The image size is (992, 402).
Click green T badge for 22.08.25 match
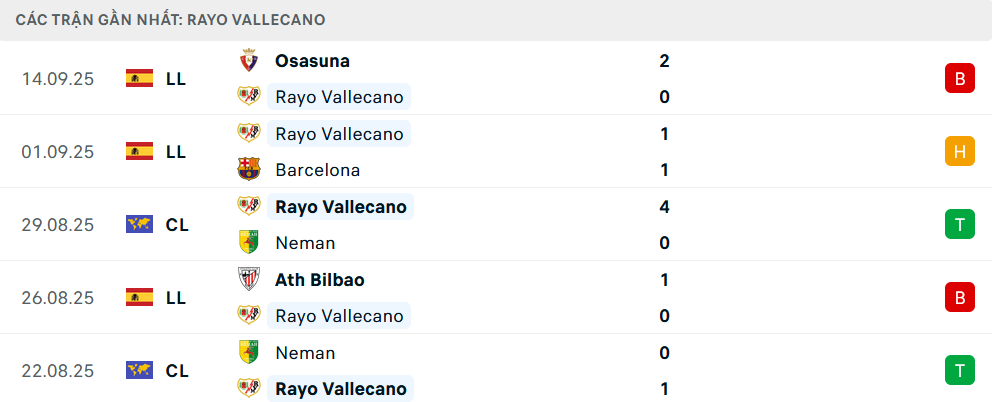point(959,371)
